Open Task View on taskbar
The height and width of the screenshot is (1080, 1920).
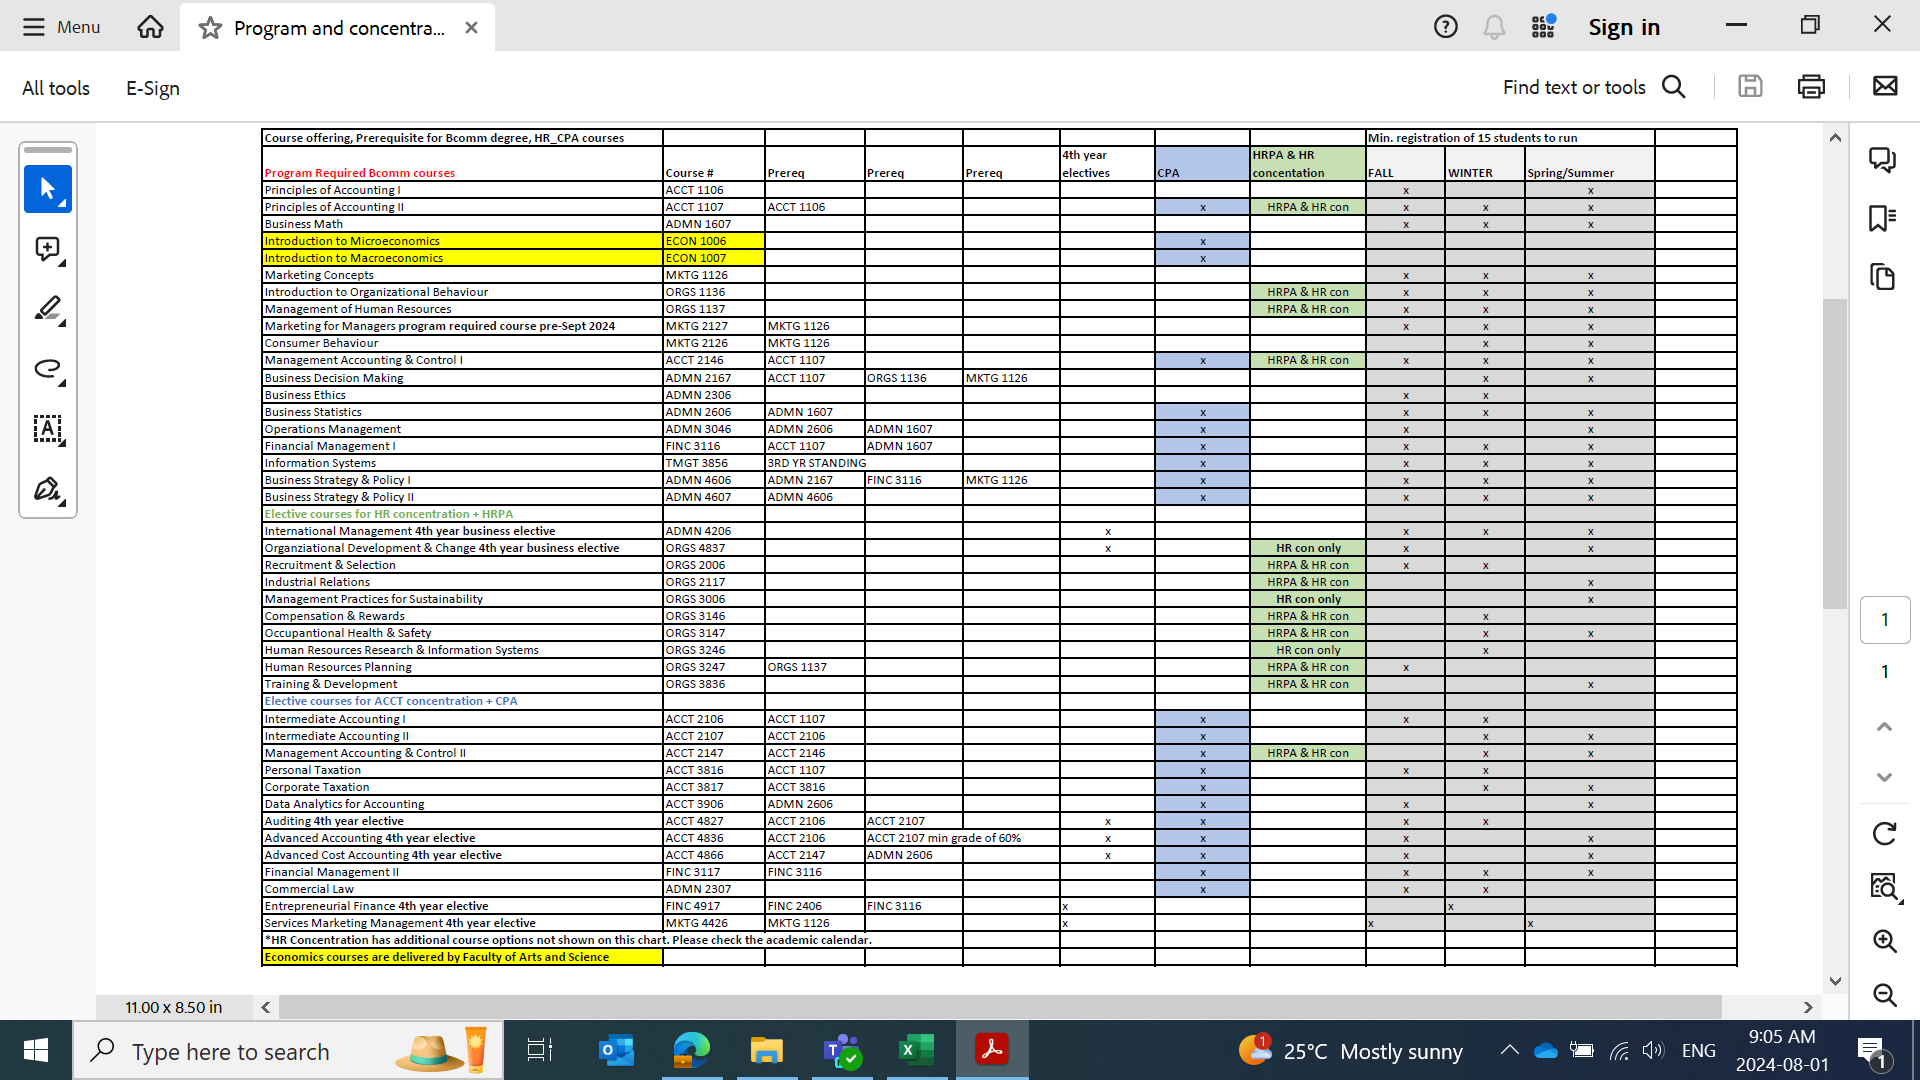[x=540, y=1050]
